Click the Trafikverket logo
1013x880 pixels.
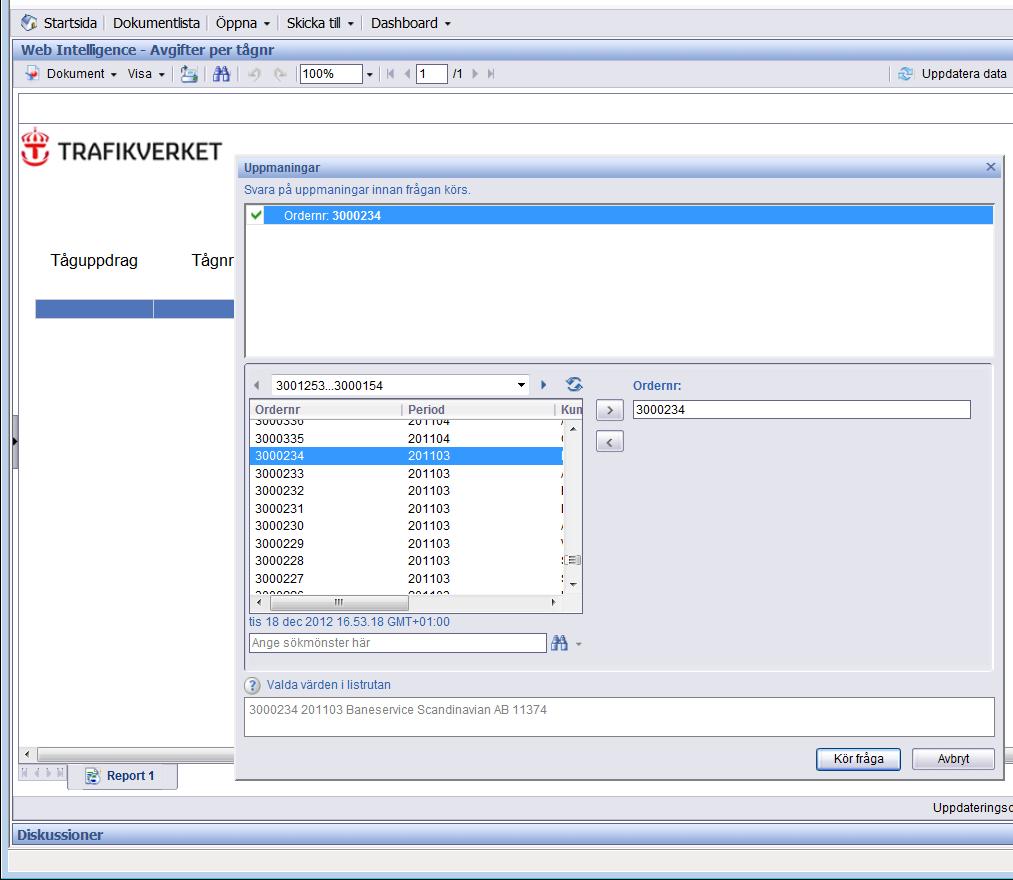[121, 147]
